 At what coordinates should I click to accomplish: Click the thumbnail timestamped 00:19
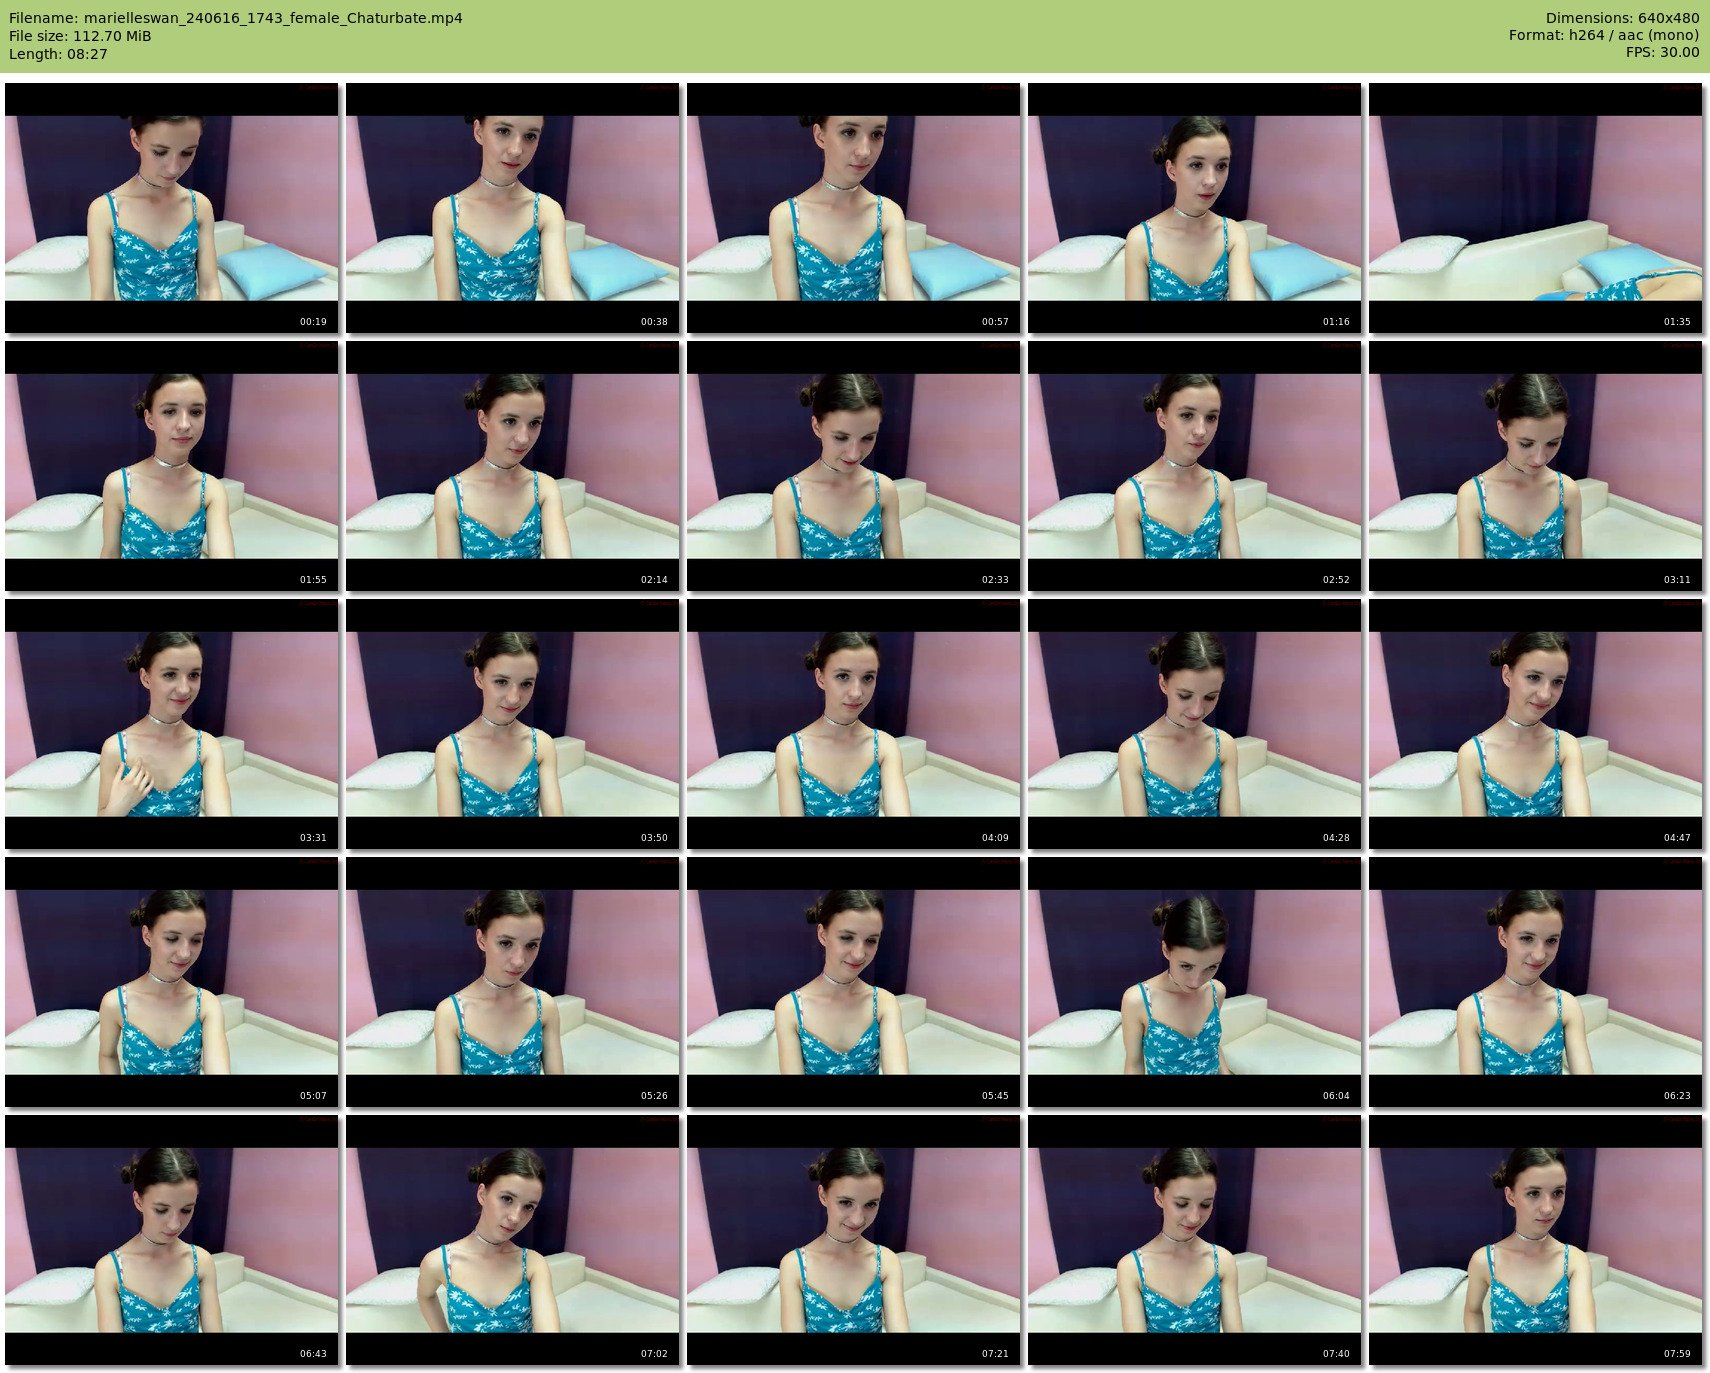tap(172, 208)
